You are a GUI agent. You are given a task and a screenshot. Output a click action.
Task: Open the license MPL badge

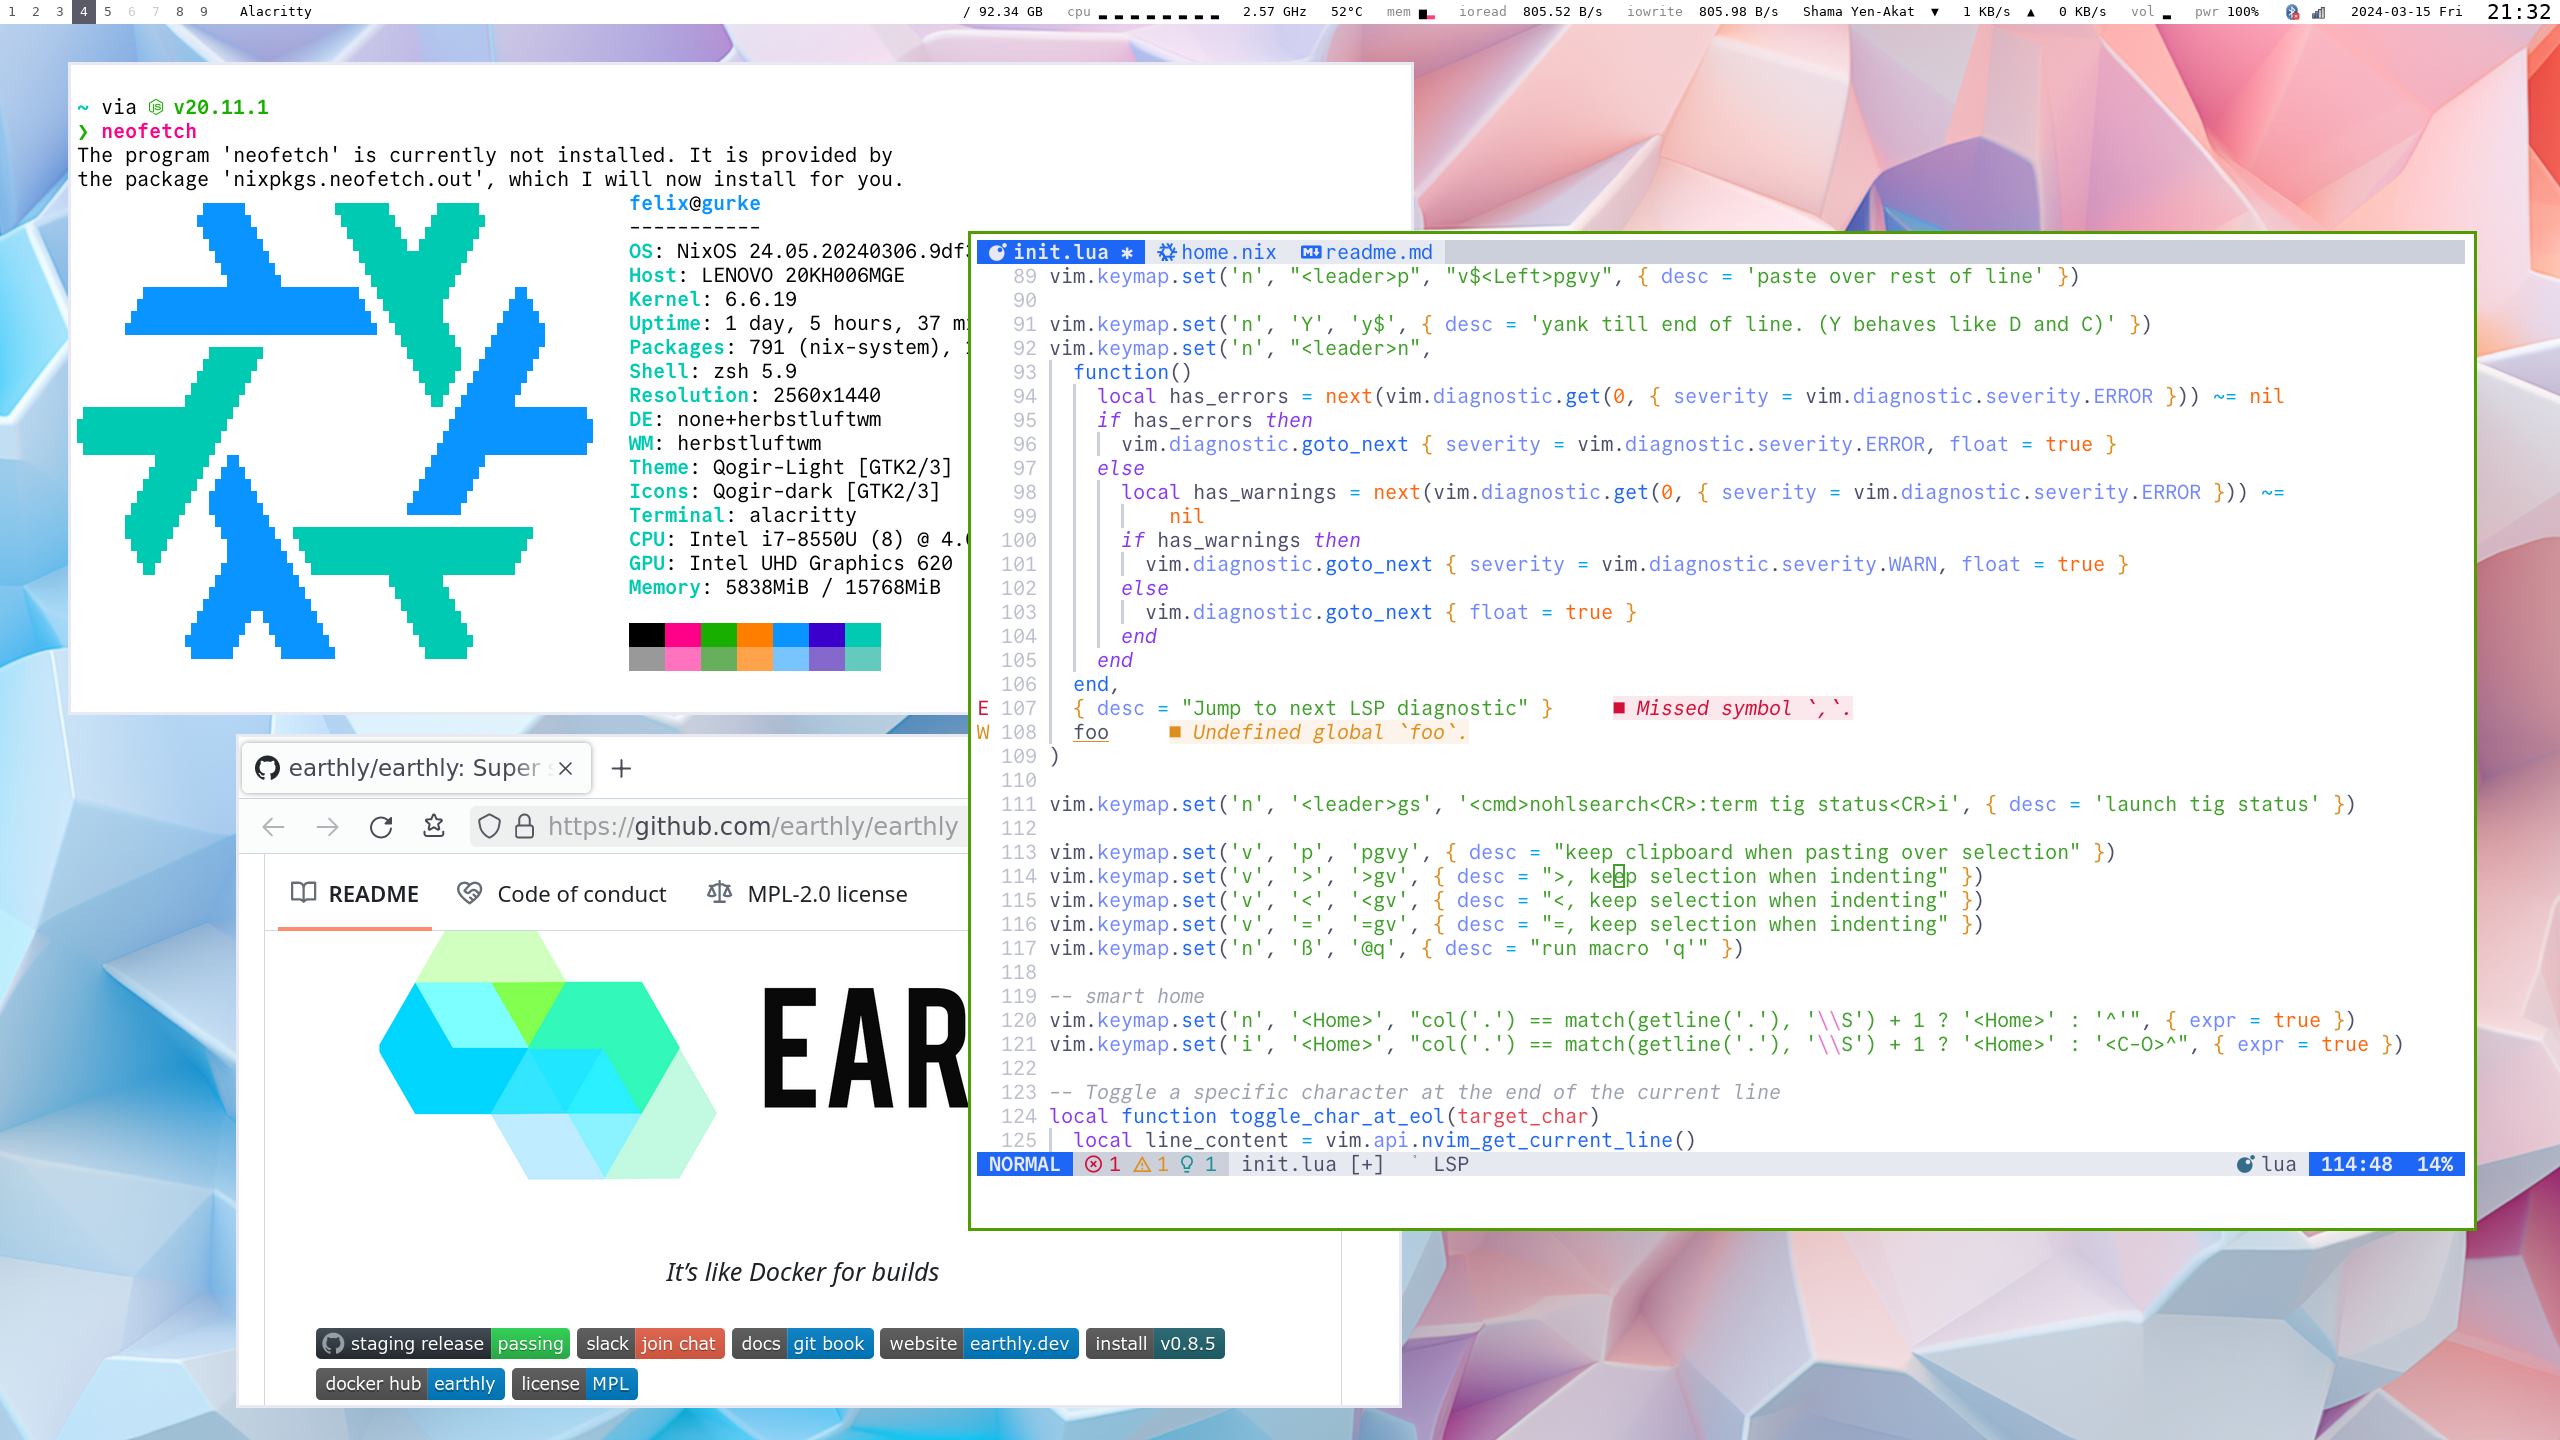[x=575, y=1383]
